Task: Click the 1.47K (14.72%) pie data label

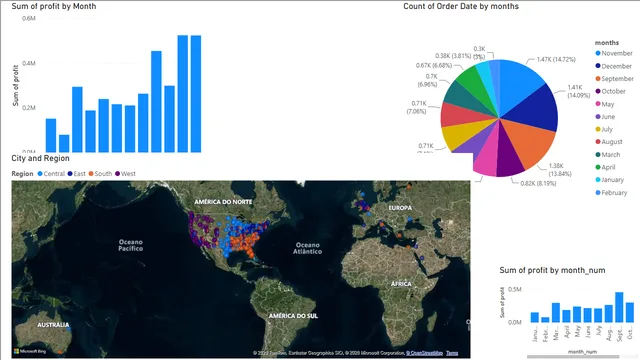Action: click(x=556, y=60)
